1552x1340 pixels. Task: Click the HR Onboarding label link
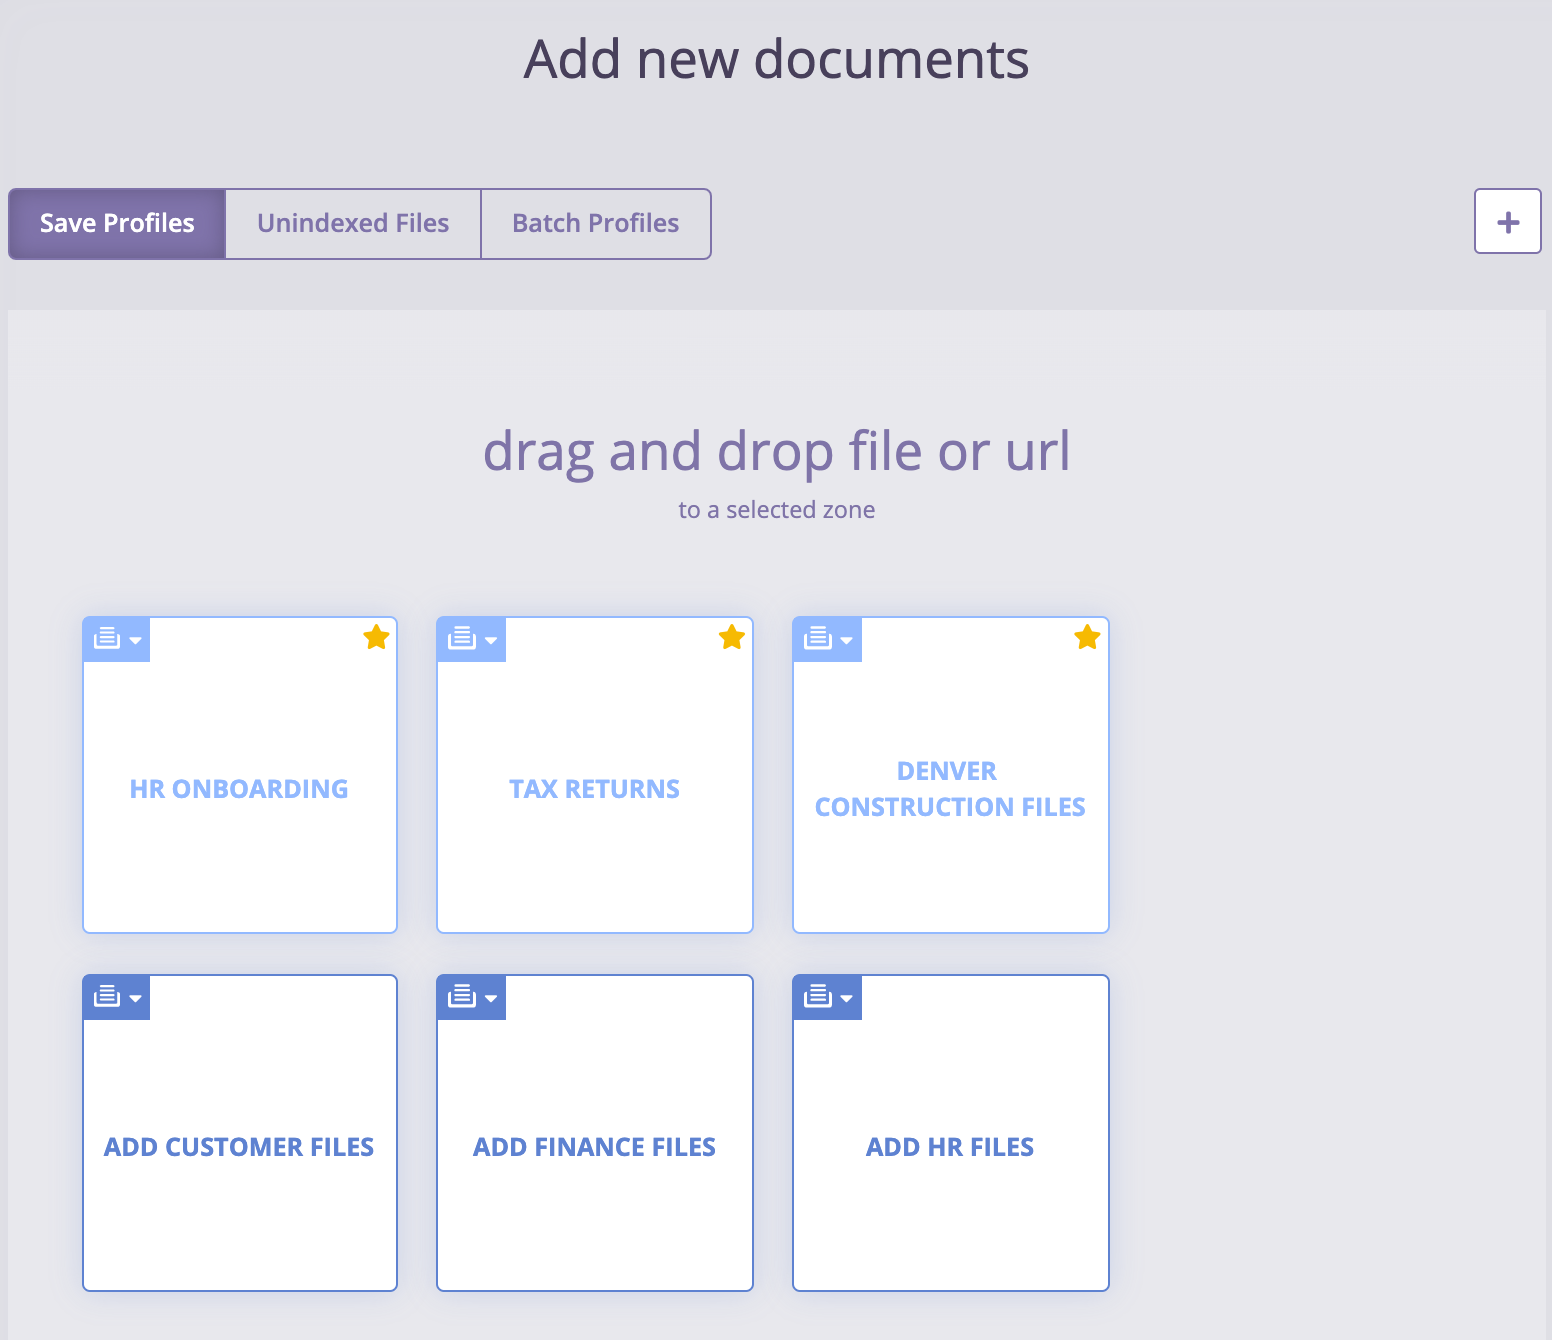click(239, 788)
